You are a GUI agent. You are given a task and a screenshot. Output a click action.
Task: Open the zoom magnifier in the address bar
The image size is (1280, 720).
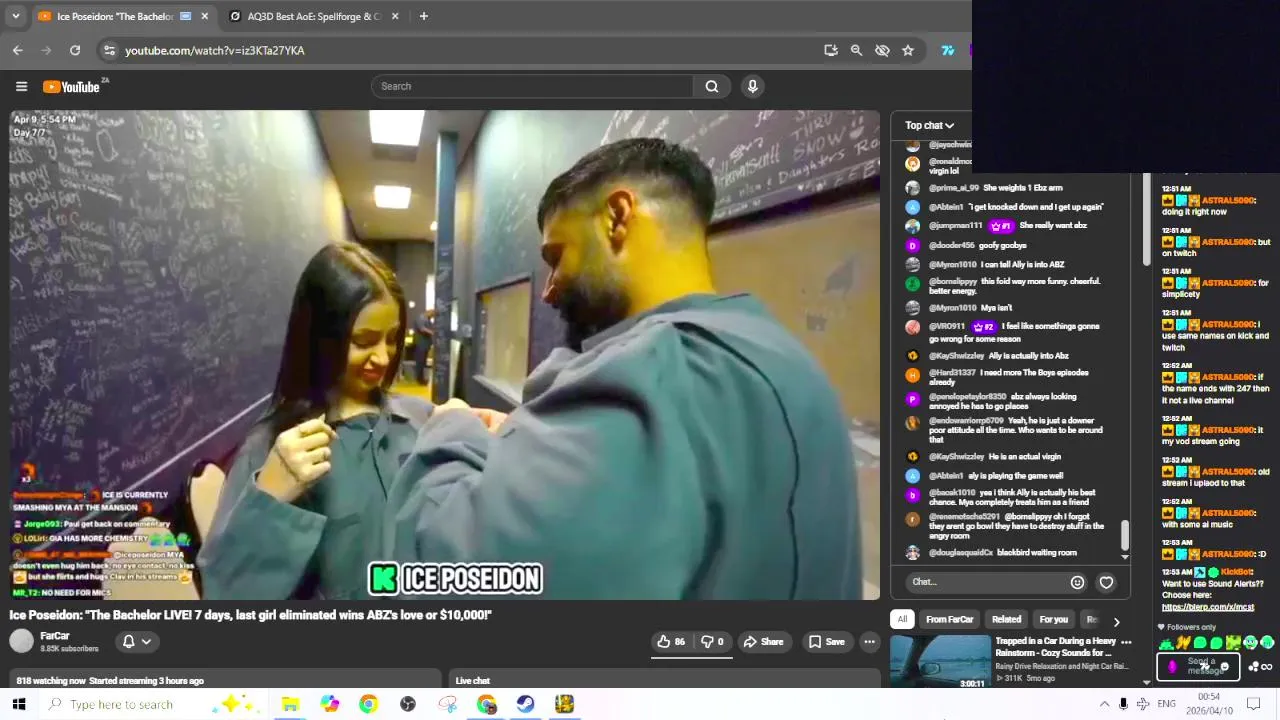tap(856, 50)
